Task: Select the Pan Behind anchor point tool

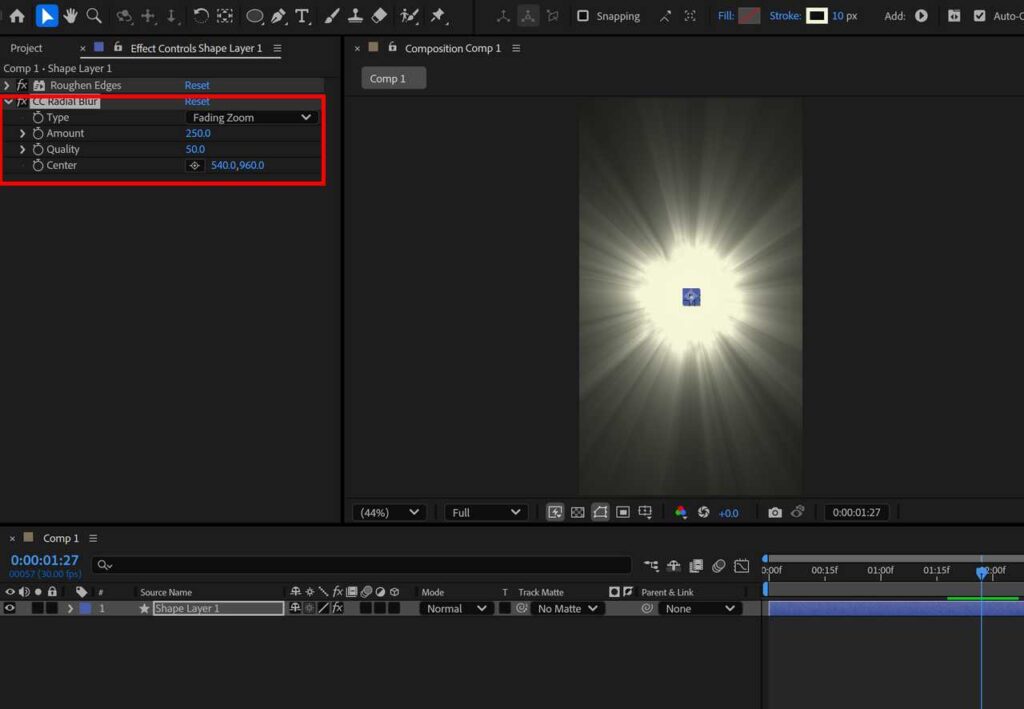Action: [225, 16]
